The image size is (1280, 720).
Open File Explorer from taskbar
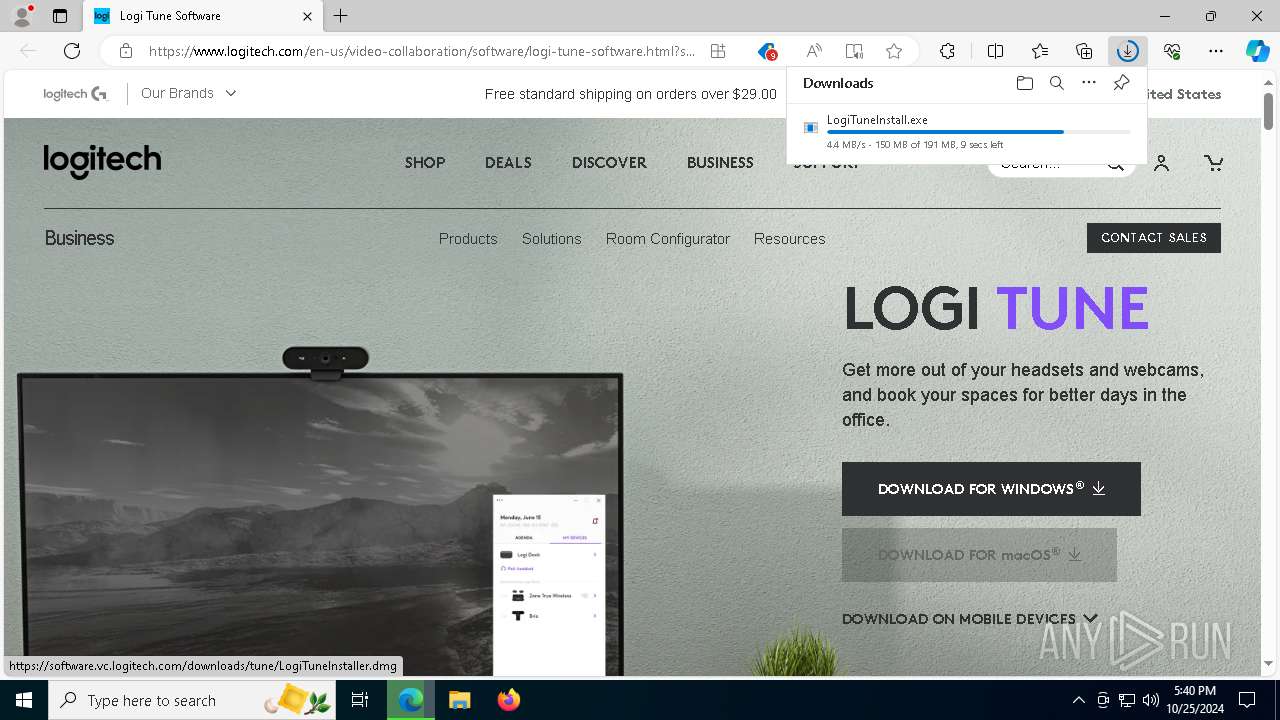tap(459, 700)
